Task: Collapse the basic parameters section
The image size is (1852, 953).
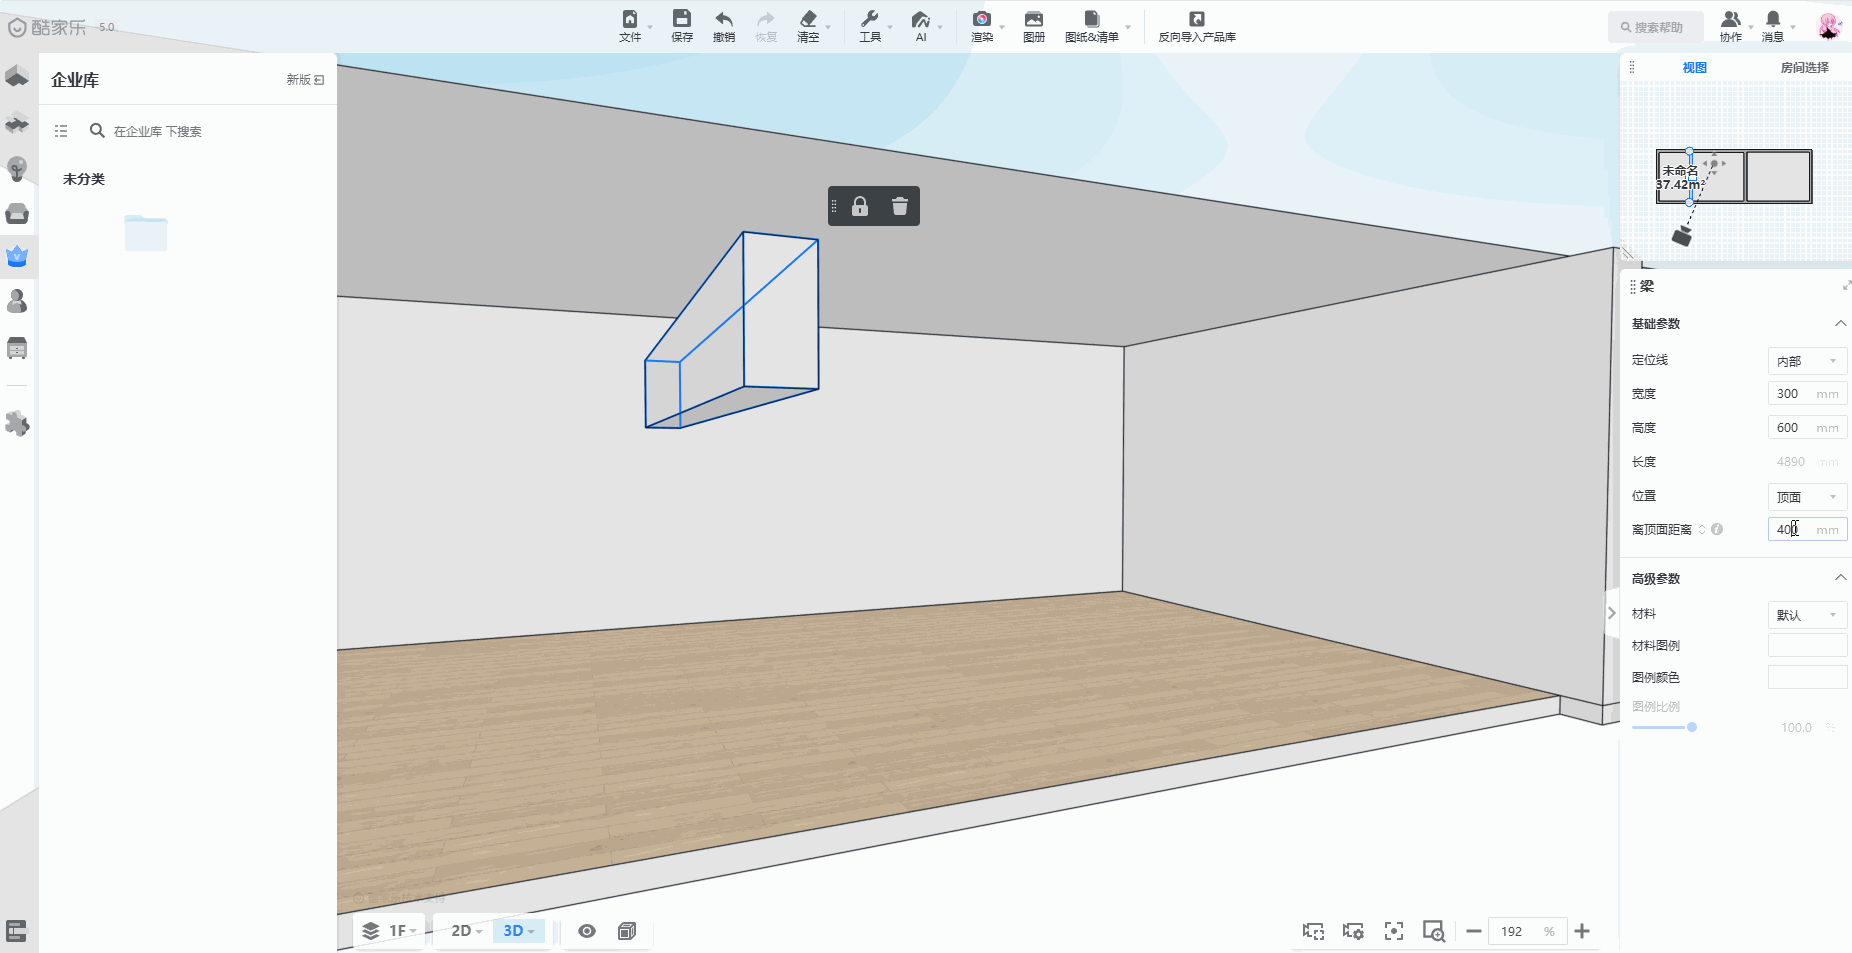Action: [x=1840, y=323]
